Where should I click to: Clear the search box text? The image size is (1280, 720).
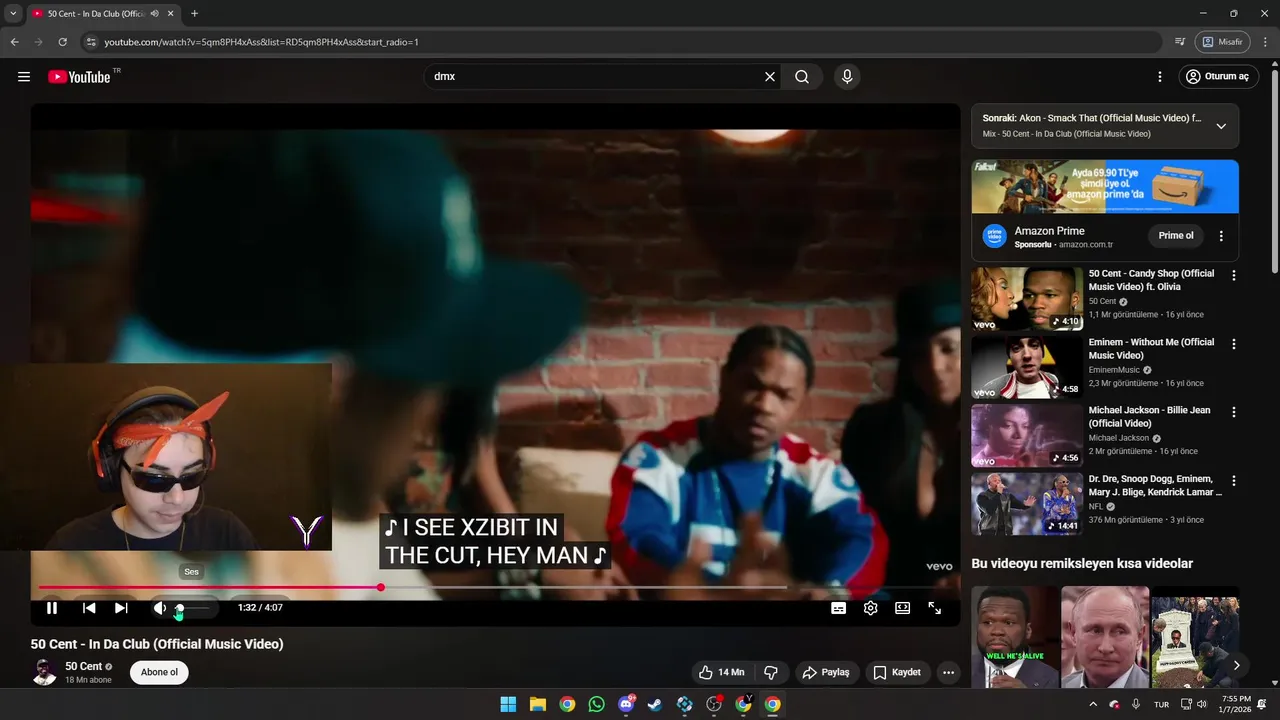click(x=770, y=77)
